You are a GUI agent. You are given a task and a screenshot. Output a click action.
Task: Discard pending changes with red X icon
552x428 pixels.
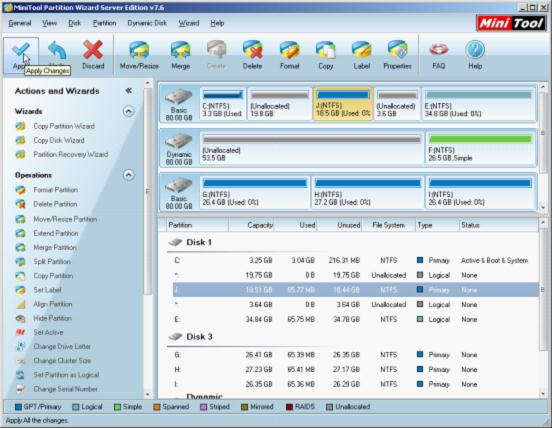coord(93,50)
